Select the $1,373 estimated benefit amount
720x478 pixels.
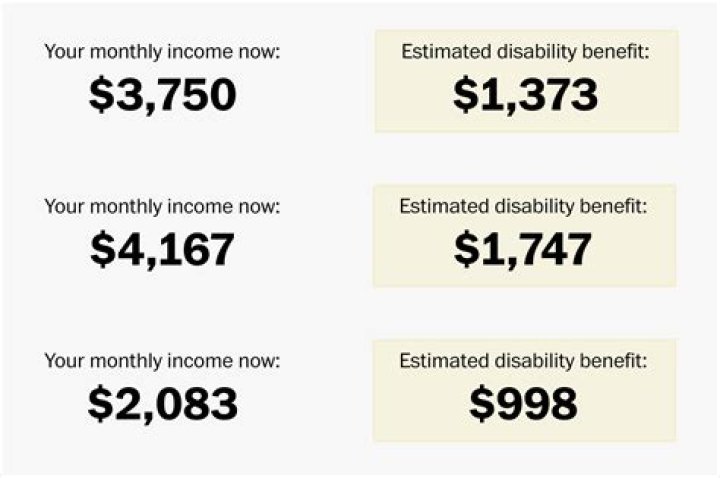[526, 95]
